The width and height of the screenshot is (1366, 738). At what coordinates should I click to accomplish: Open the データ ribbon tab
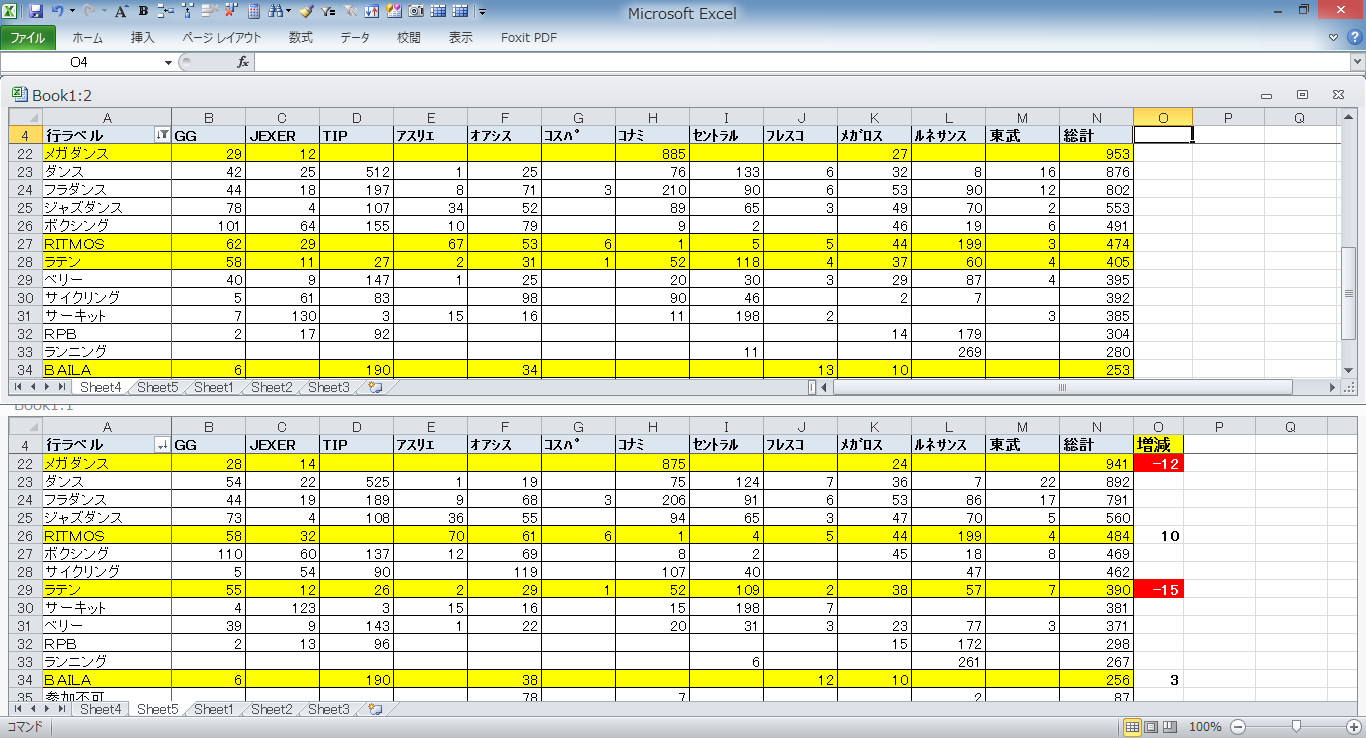click(355, 38)
